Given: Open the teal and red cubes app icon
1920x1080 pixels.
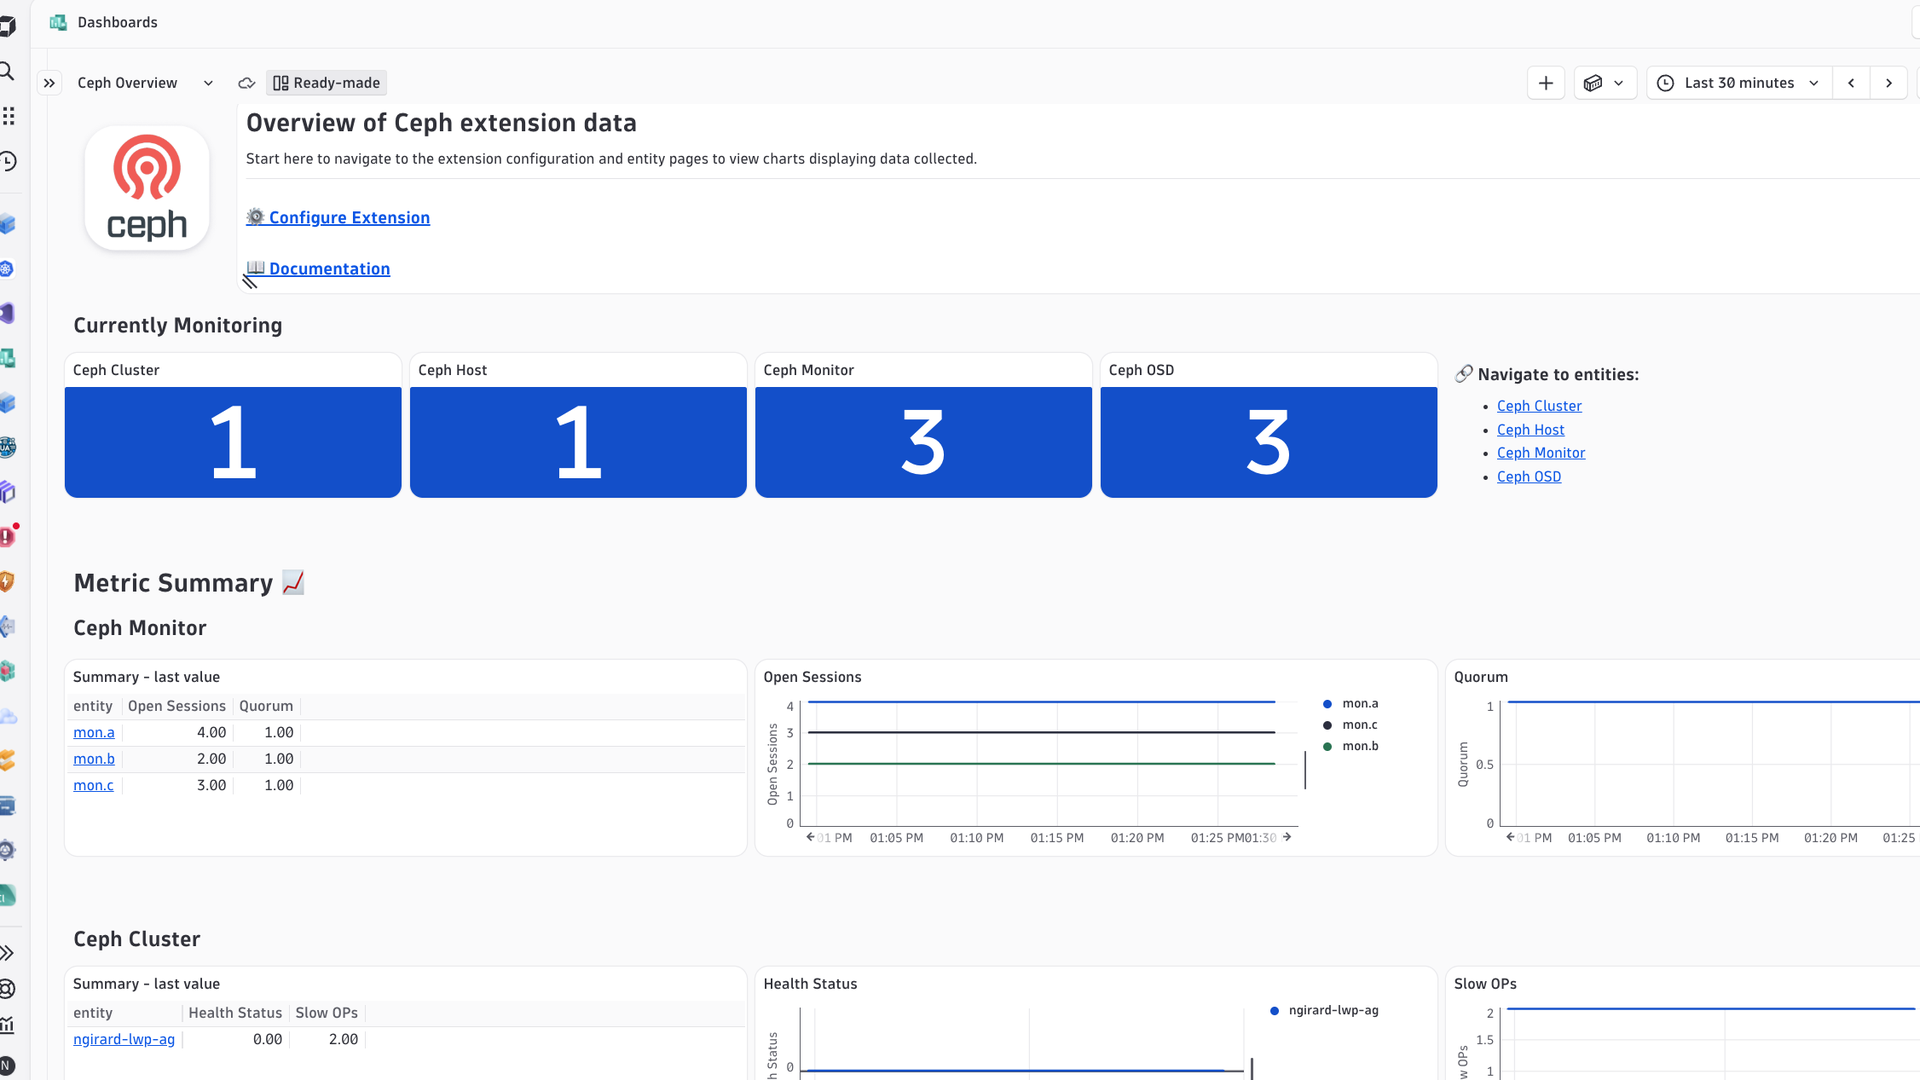Looking at the screenshot, I should point(7,671).
